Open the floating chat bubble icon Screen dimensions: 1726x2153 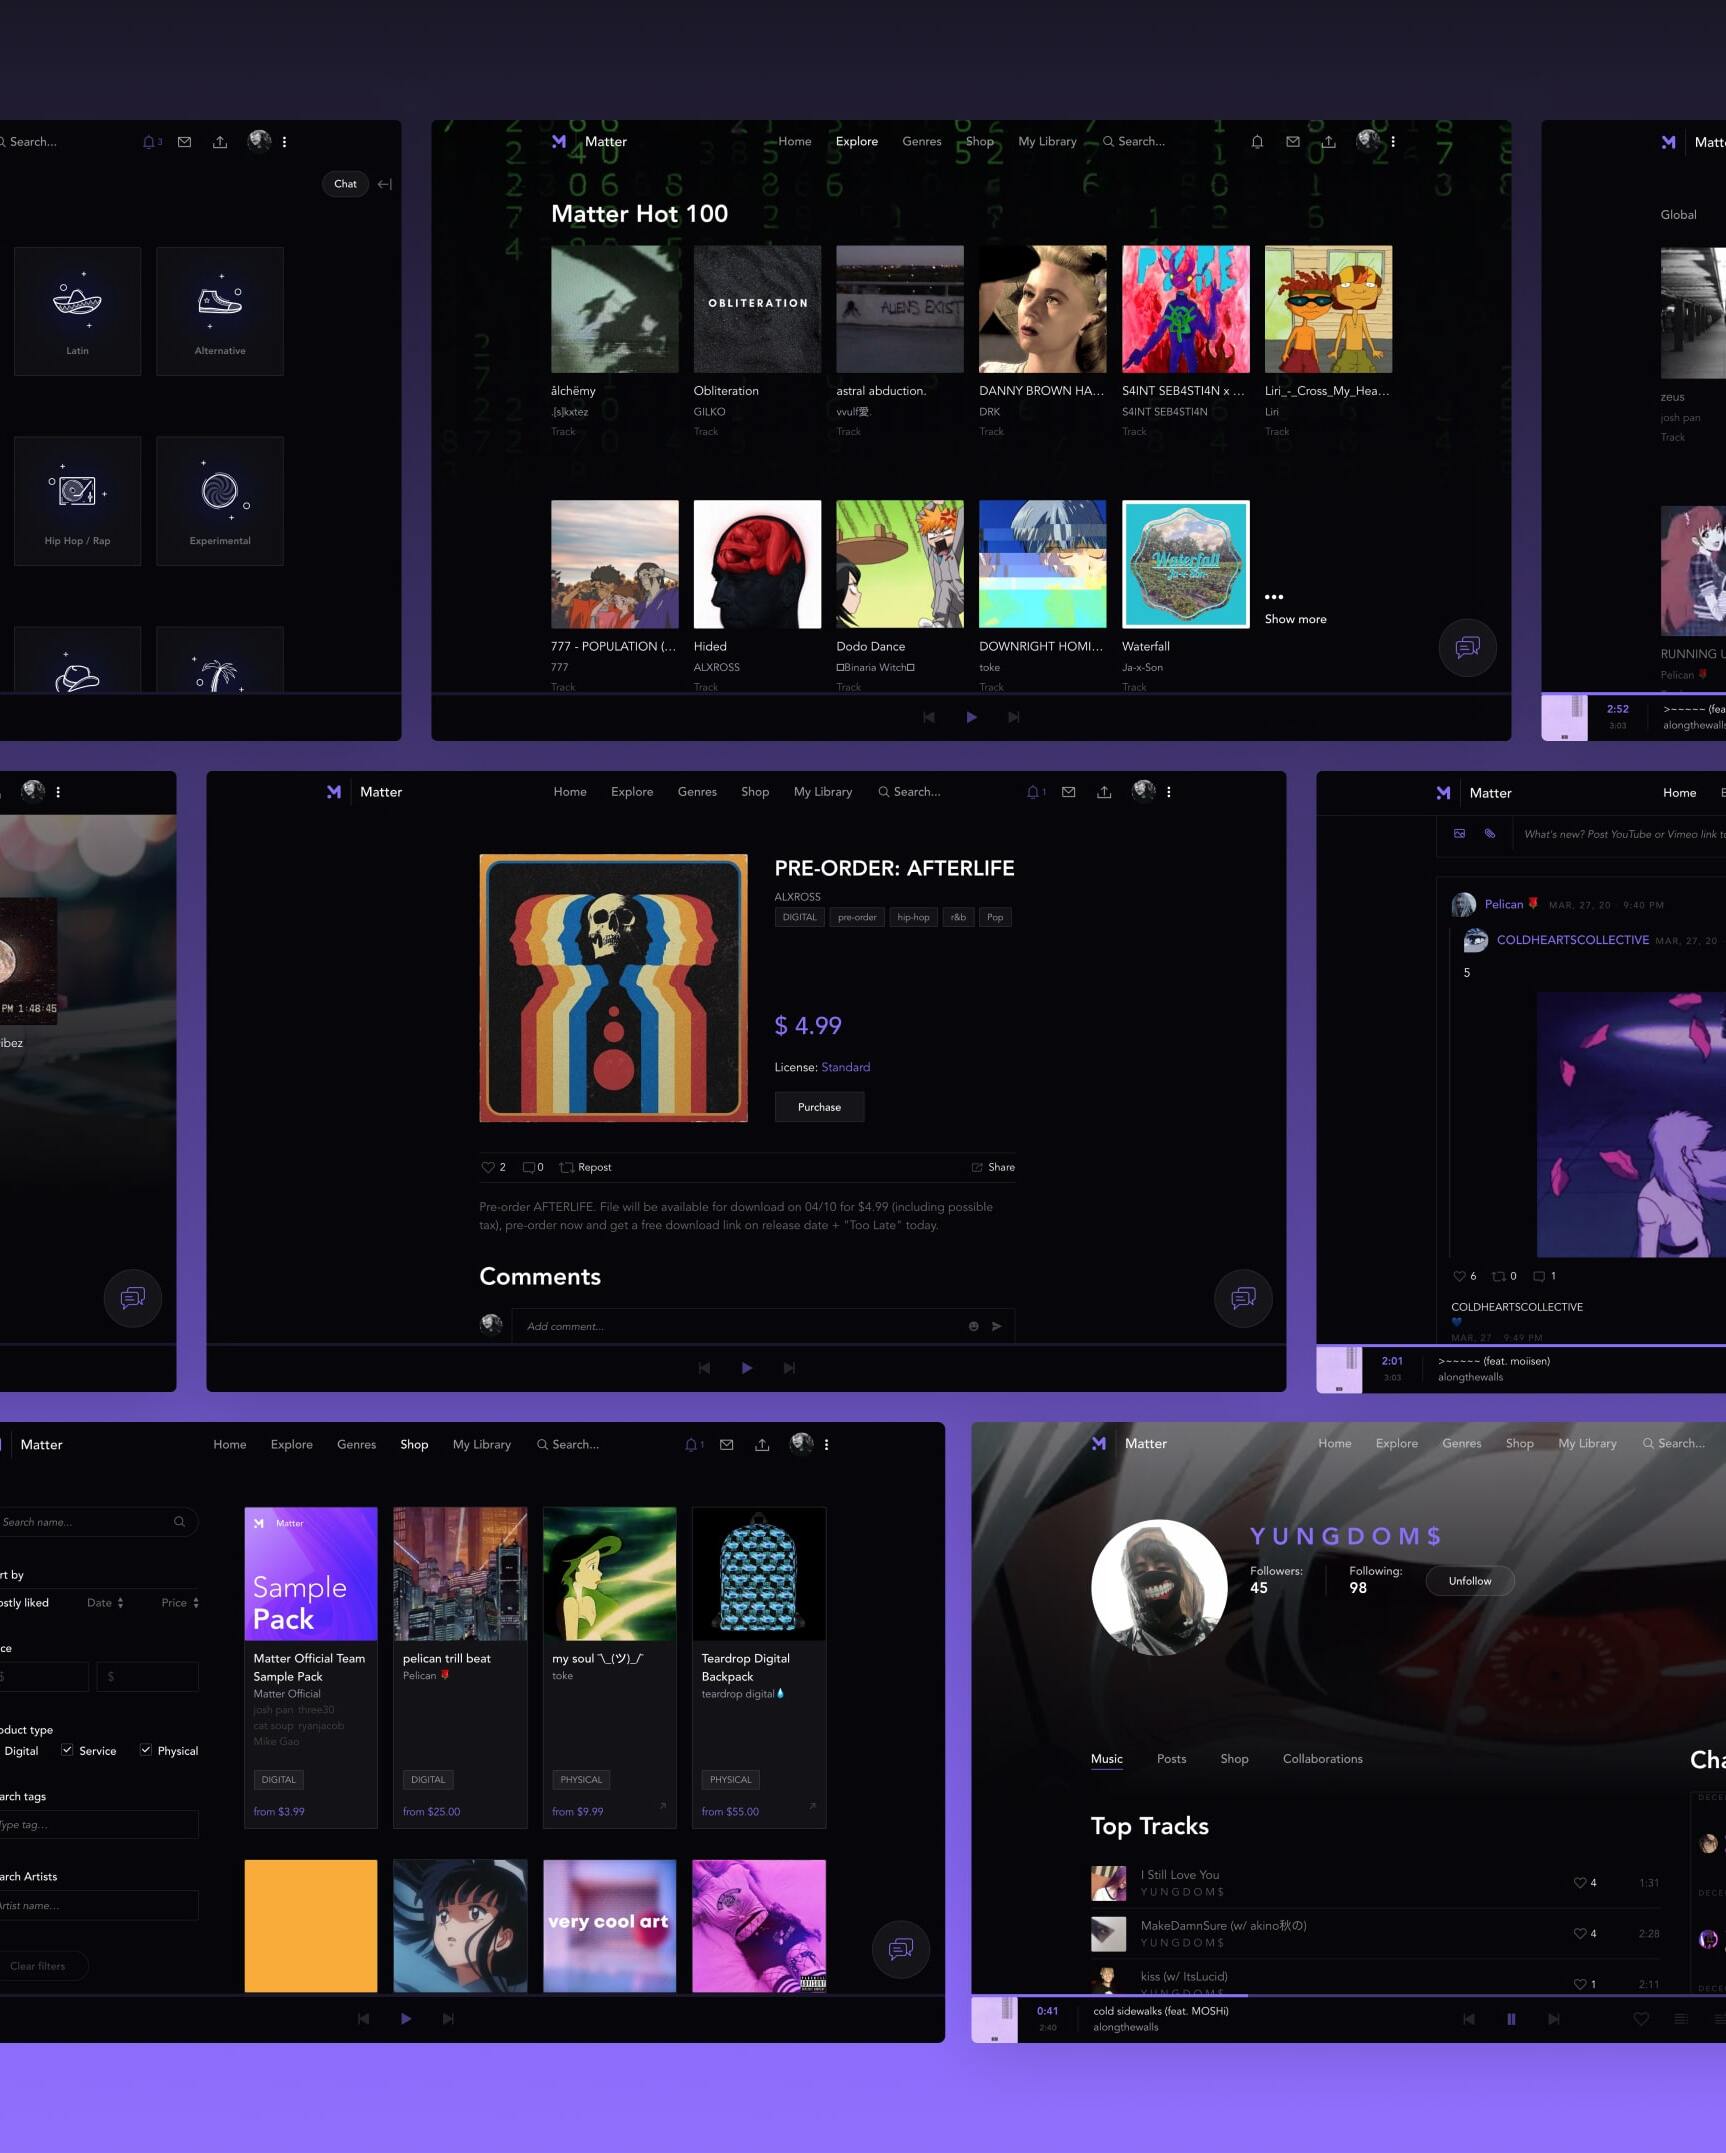tap(1243, 1298)
